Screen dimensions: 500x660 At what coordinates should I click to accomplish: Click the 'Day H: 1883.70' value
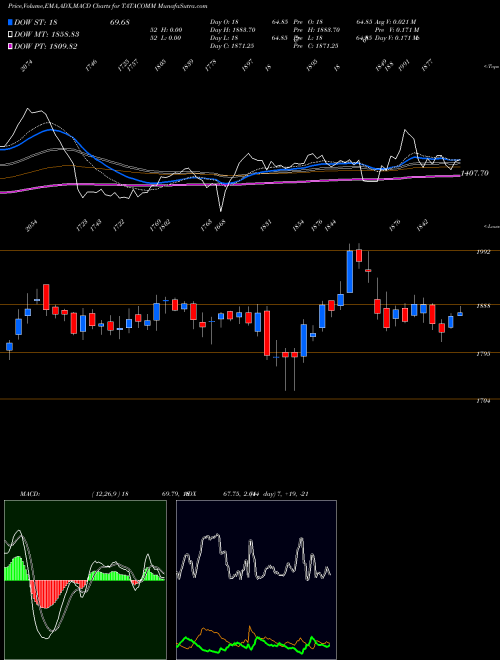(233, 30)
